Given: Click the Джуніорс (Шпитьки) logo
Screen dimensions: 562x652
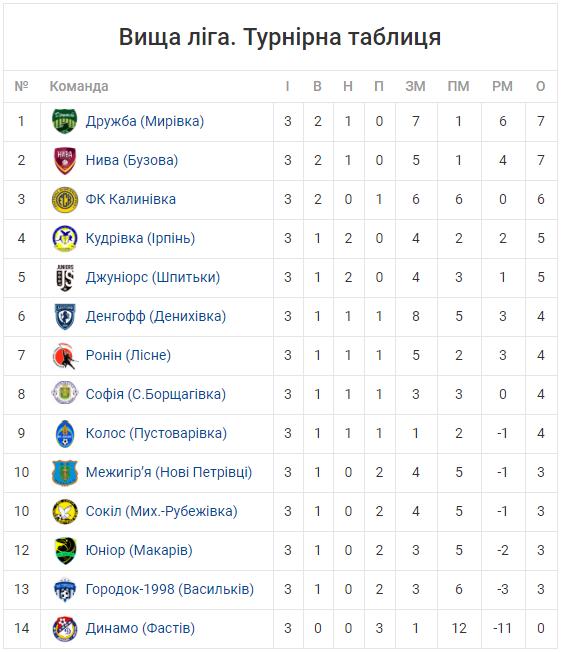Looking at the screenshot, I should pyautogui.click(x=65, y=277).
